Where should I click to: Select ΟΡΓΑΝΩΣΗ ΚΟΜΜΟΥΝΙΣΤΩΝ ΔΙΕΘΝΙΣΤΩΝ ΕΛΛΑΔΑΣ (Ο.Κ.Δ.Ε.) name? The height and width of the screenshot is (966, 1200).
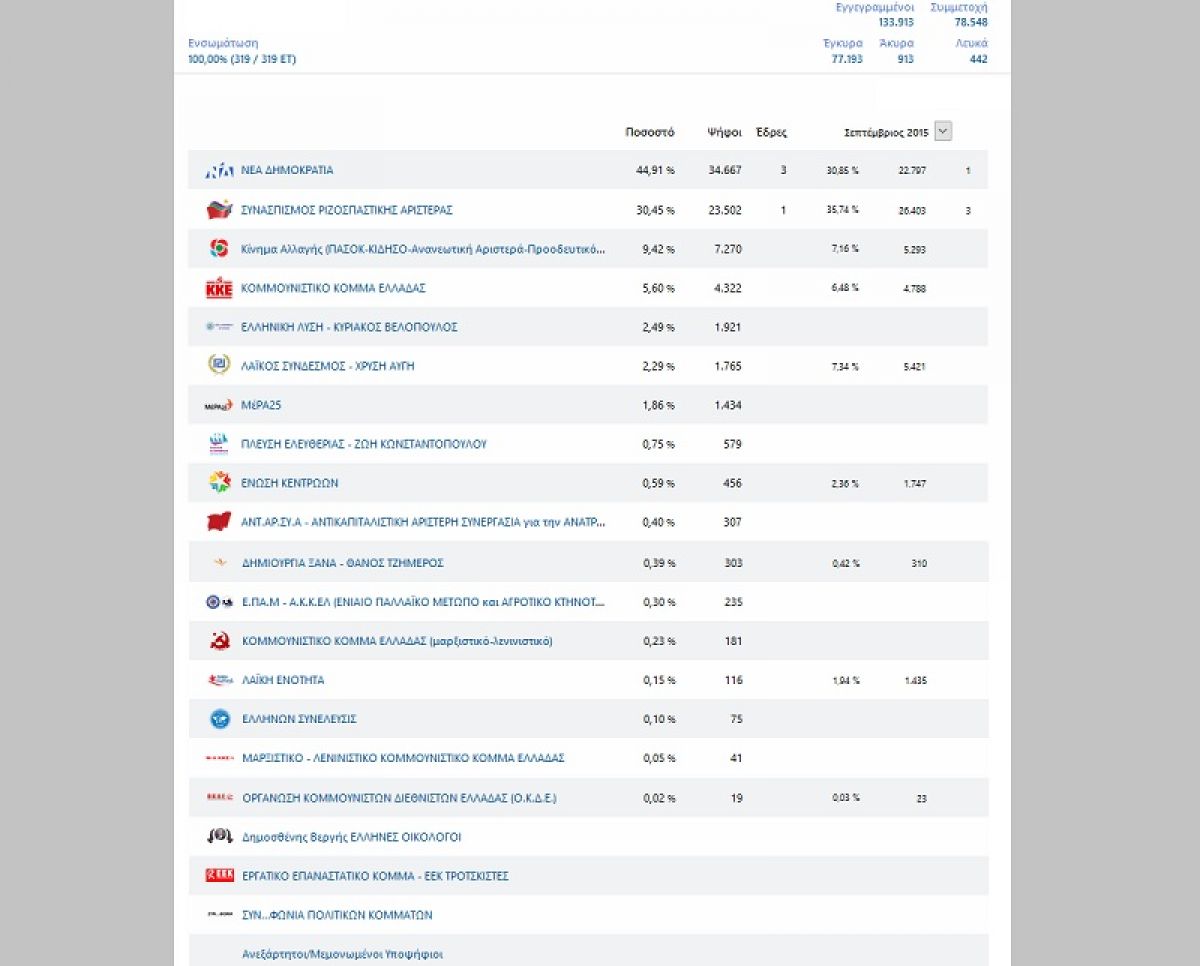click(399, 799)
